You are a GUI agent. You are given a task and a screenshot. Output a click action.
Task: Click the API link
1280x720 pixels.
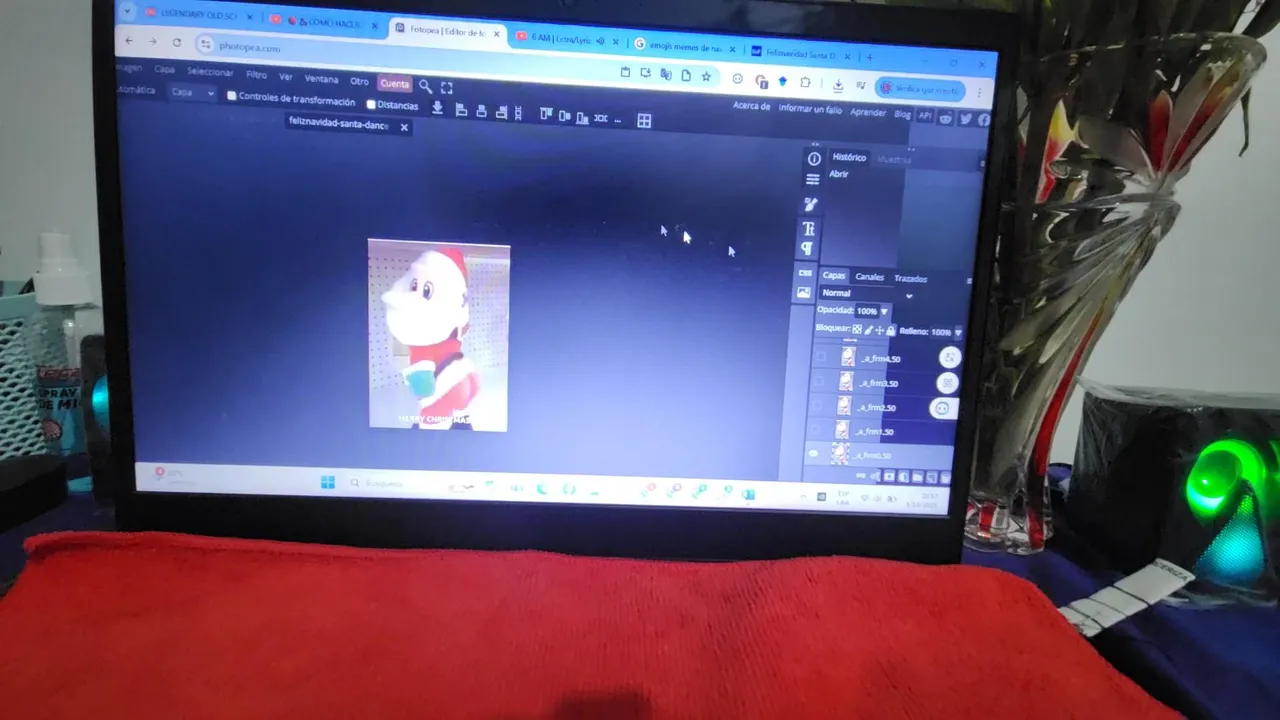[x=925, y=116]
